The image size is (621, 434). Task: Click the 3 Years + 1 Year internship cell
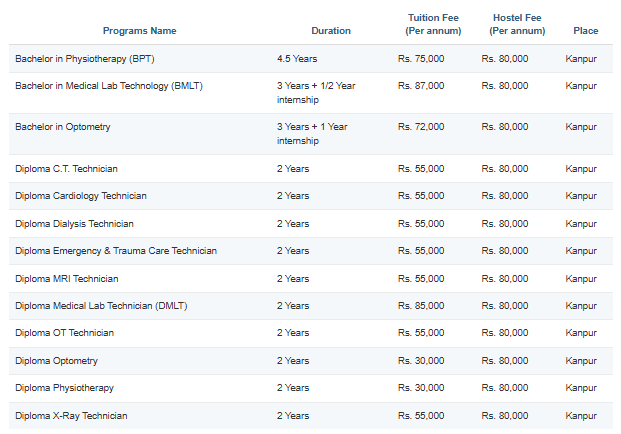[x=312, y=134]
